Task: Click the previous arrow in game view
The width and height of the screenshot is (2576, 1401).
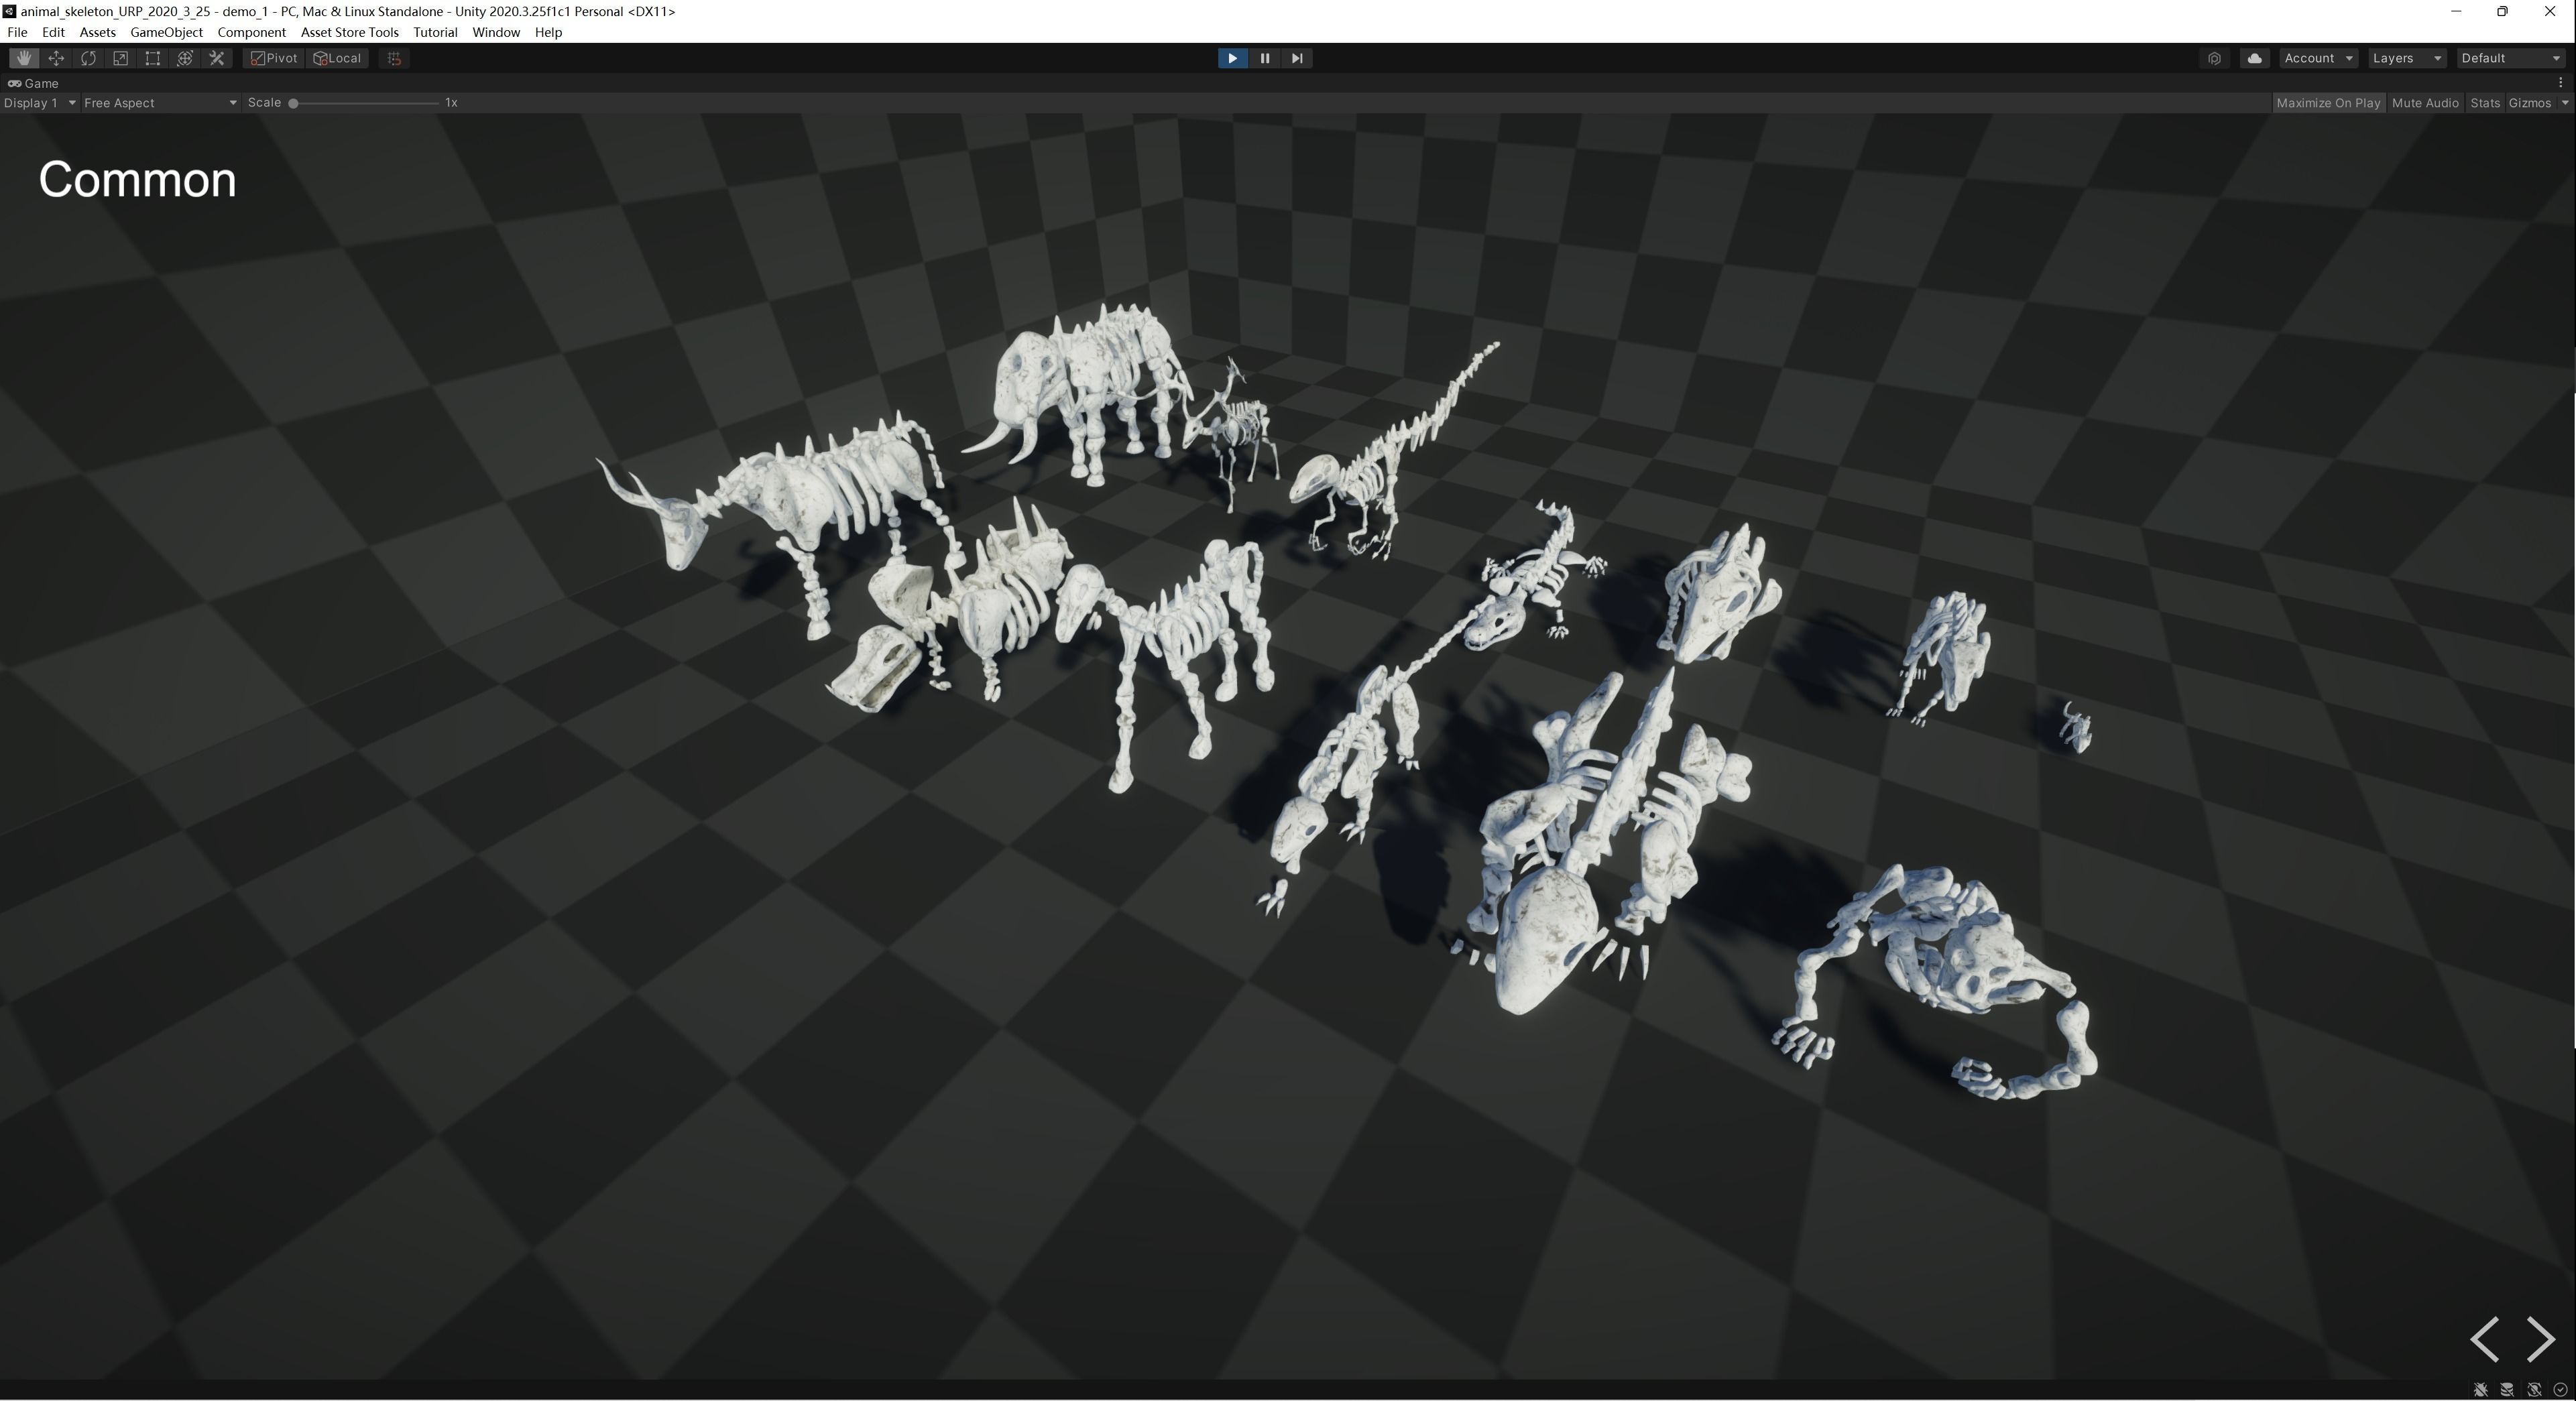Action: (x=2485, y=1339)
